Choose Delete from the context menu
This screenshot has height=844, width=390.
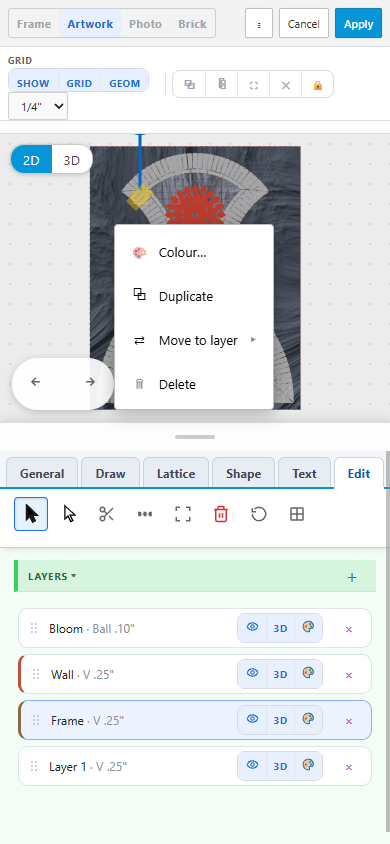194,384
